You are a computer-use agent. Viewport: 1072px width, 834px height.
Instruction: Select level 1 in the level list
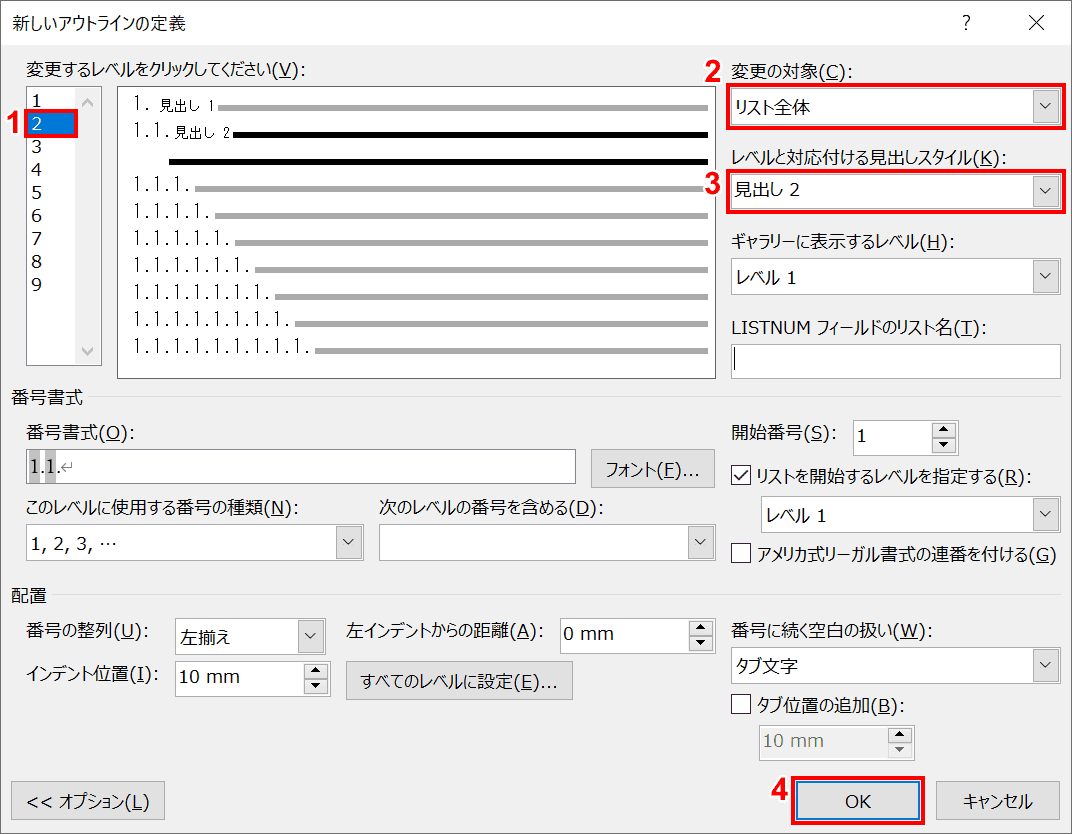click(51, 100)
